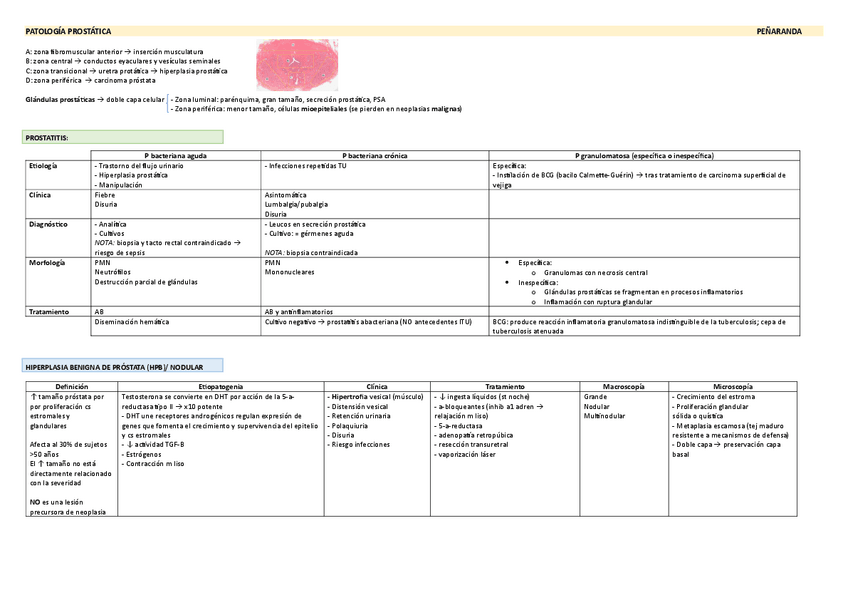848x600 pixels.
Task: Click cell text 'Destrucción parcial de glándulas'
Action: click(146, 282)
